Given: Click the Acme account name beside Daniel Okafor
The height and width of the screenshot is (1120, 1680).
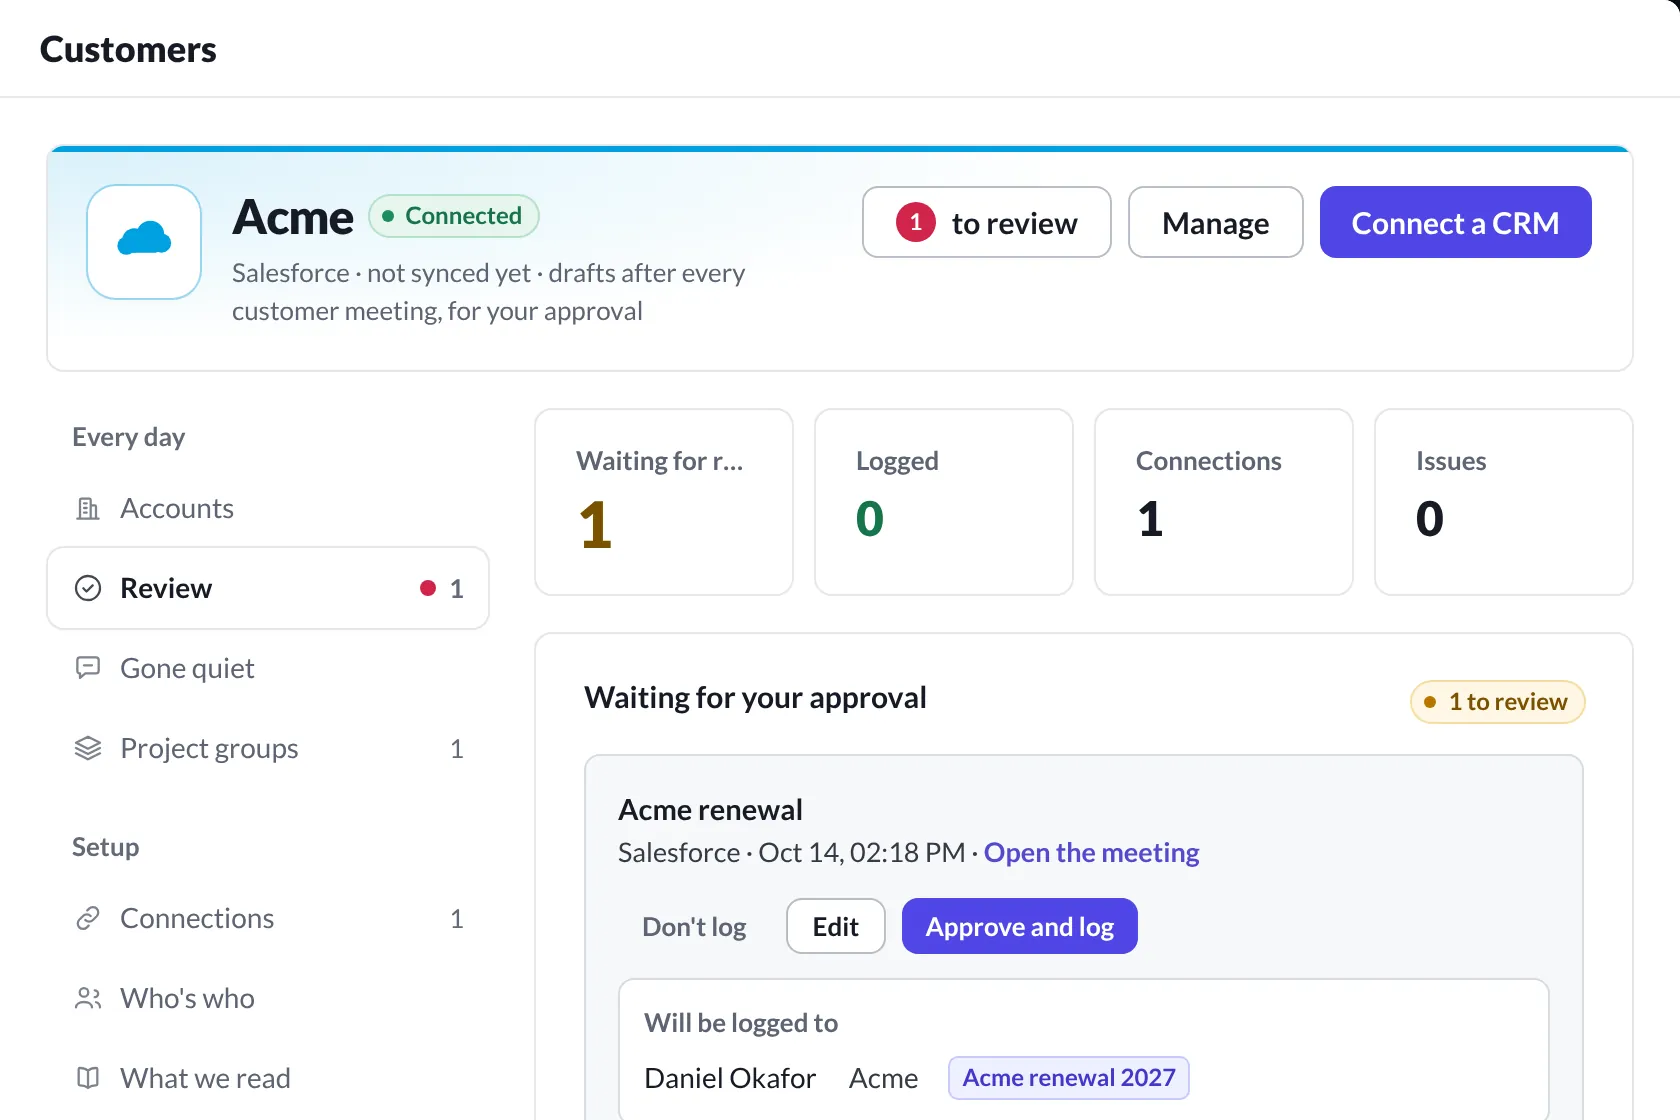Looking at the screenshot, I should [x=884, y=1078].
